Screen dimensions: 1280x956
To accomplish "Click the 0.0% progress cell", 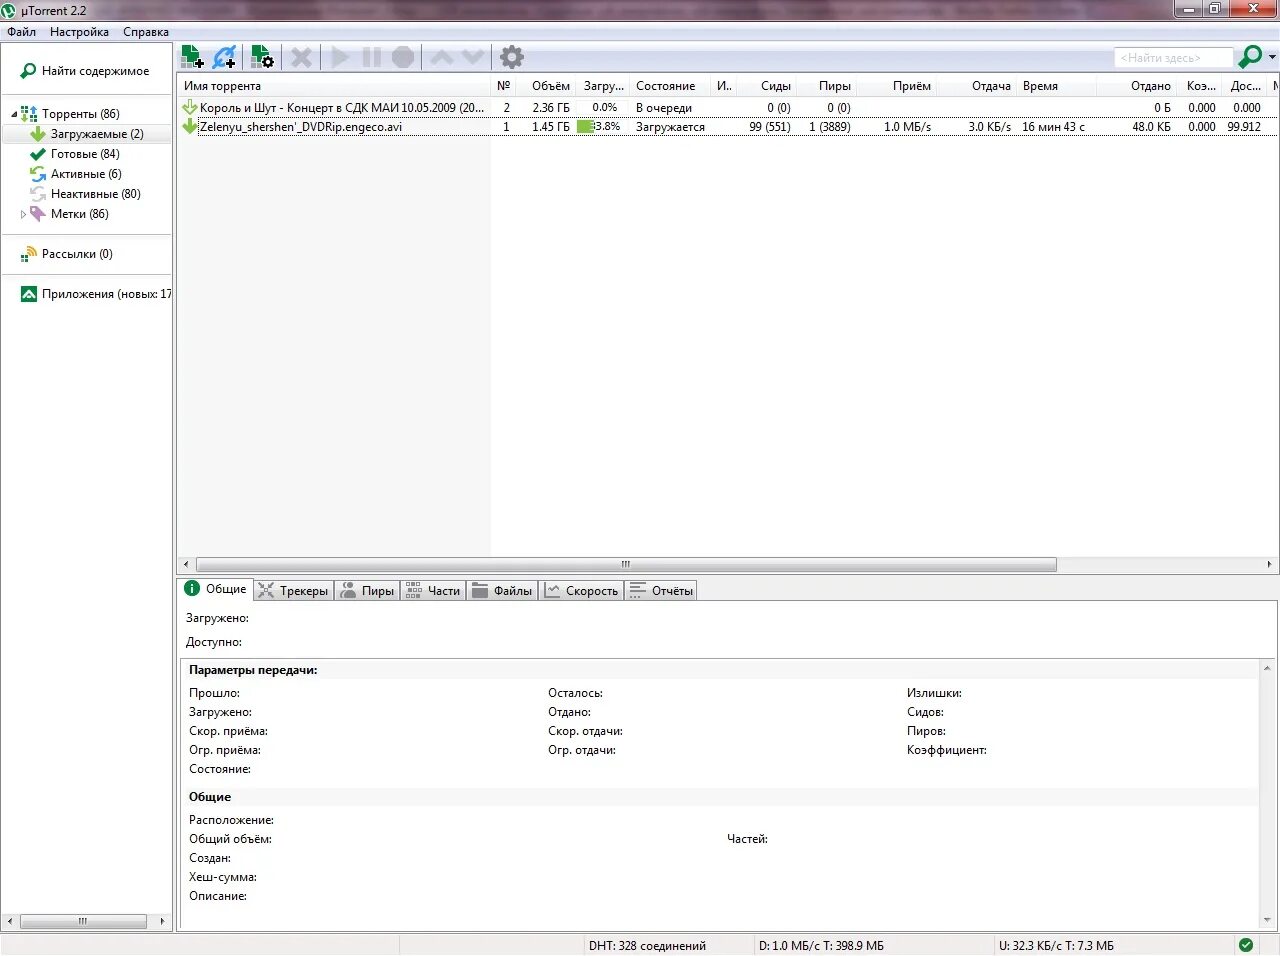I will [x=604, y=107].
